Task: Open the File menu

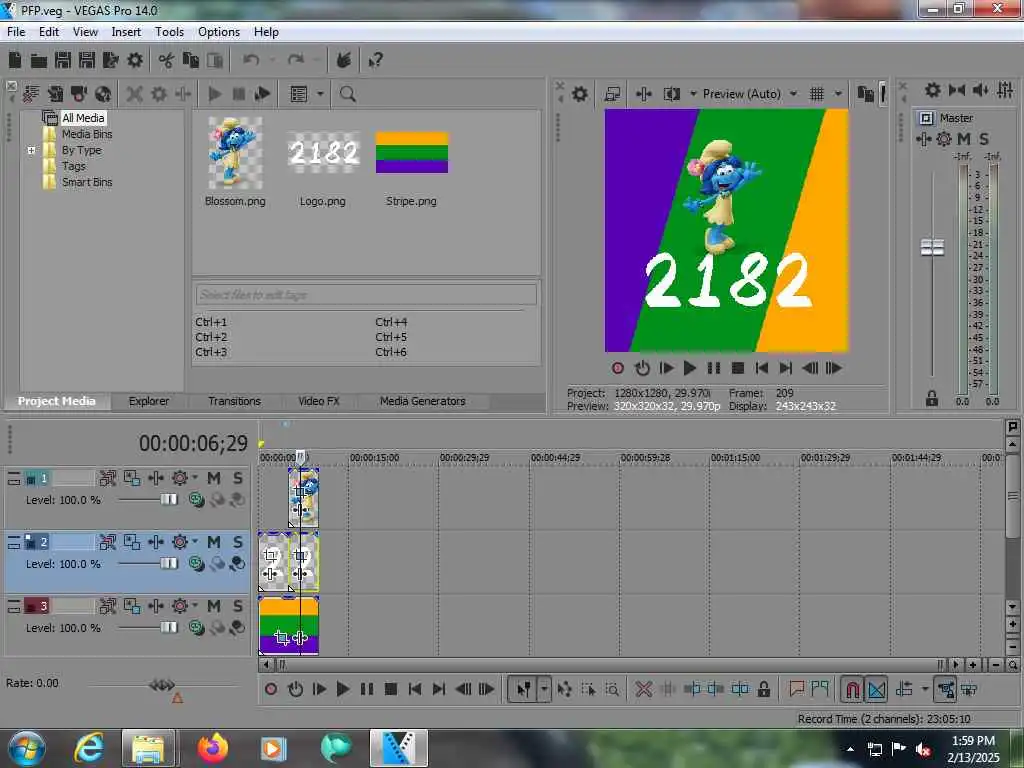Action: point(16,32)
